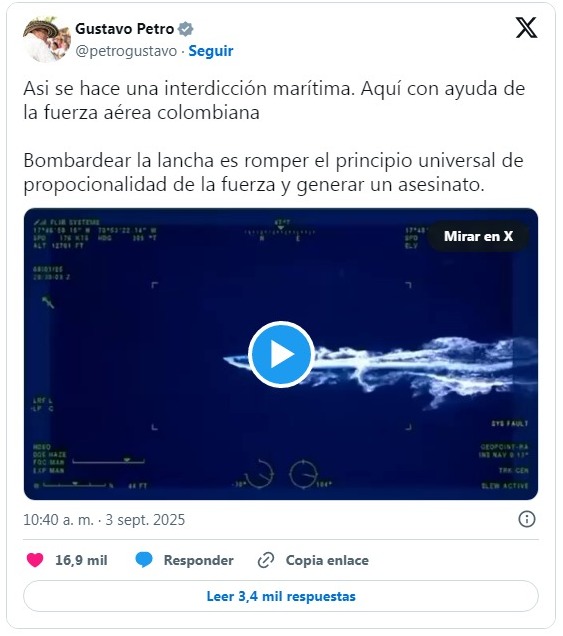
Task: Click Gustavo Petro's profile avatar
Action: click(47, 39)
